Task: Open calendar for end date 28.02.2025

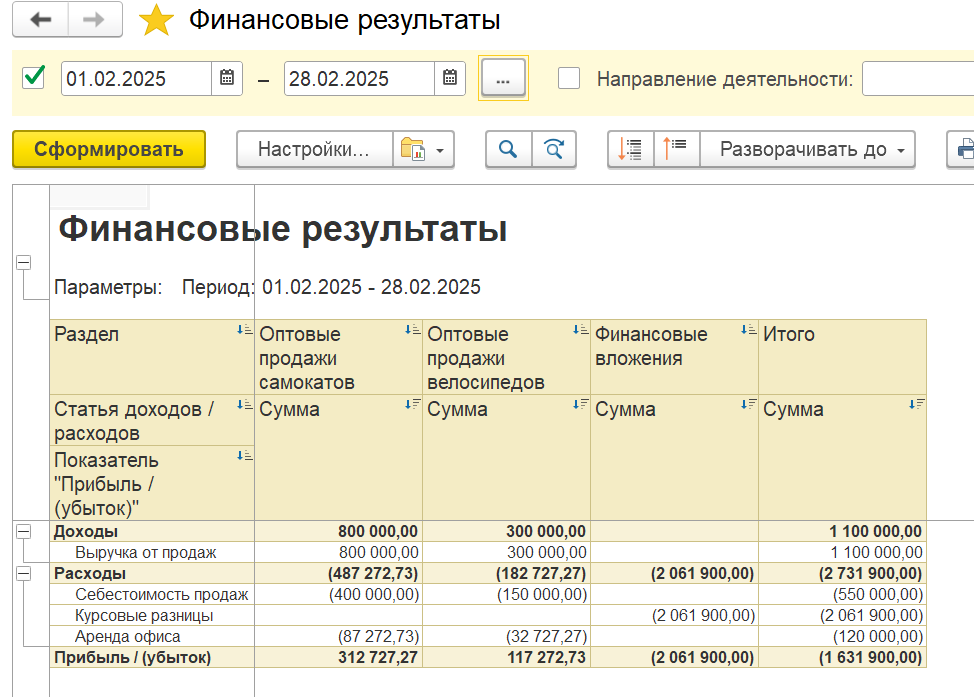Action: point(450,78)
